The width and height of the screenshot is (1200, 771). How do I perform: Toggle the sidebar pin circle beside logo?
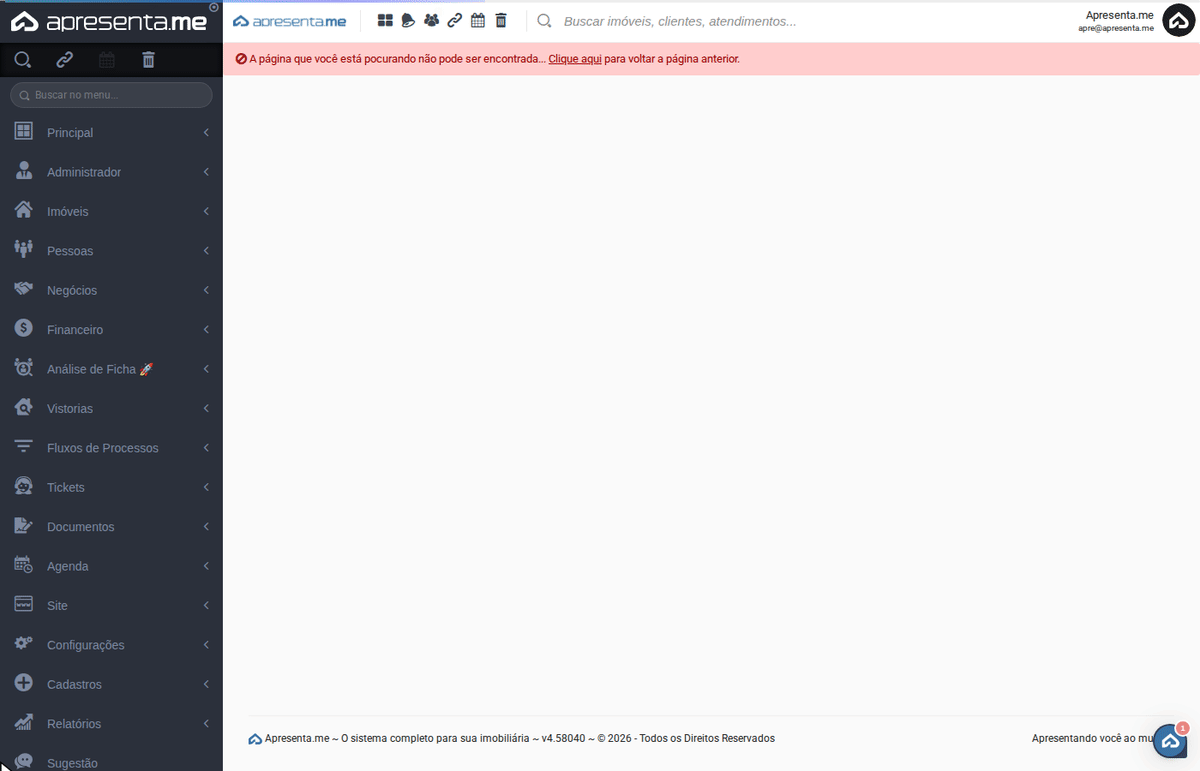tap(214, 7)
